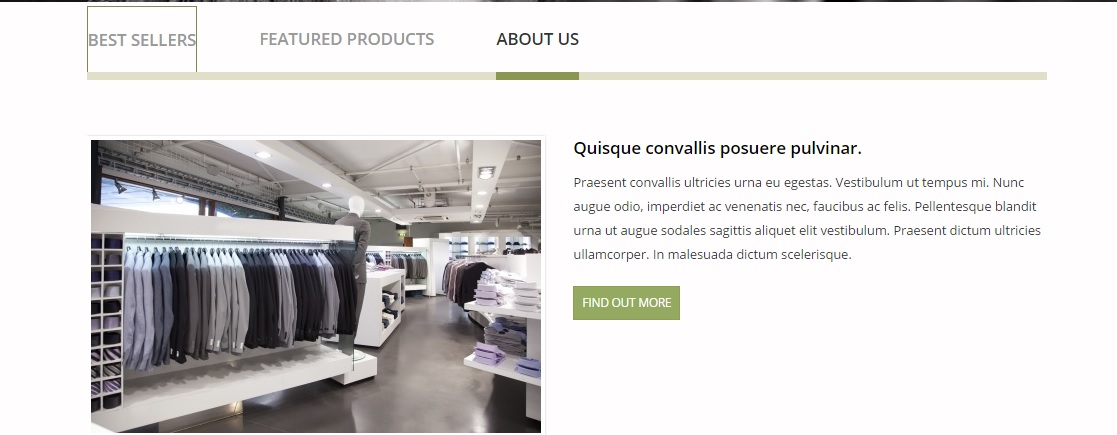Click the dark banner strip at page top
Screen dimensions: 1117x435
tap(558, 1)
